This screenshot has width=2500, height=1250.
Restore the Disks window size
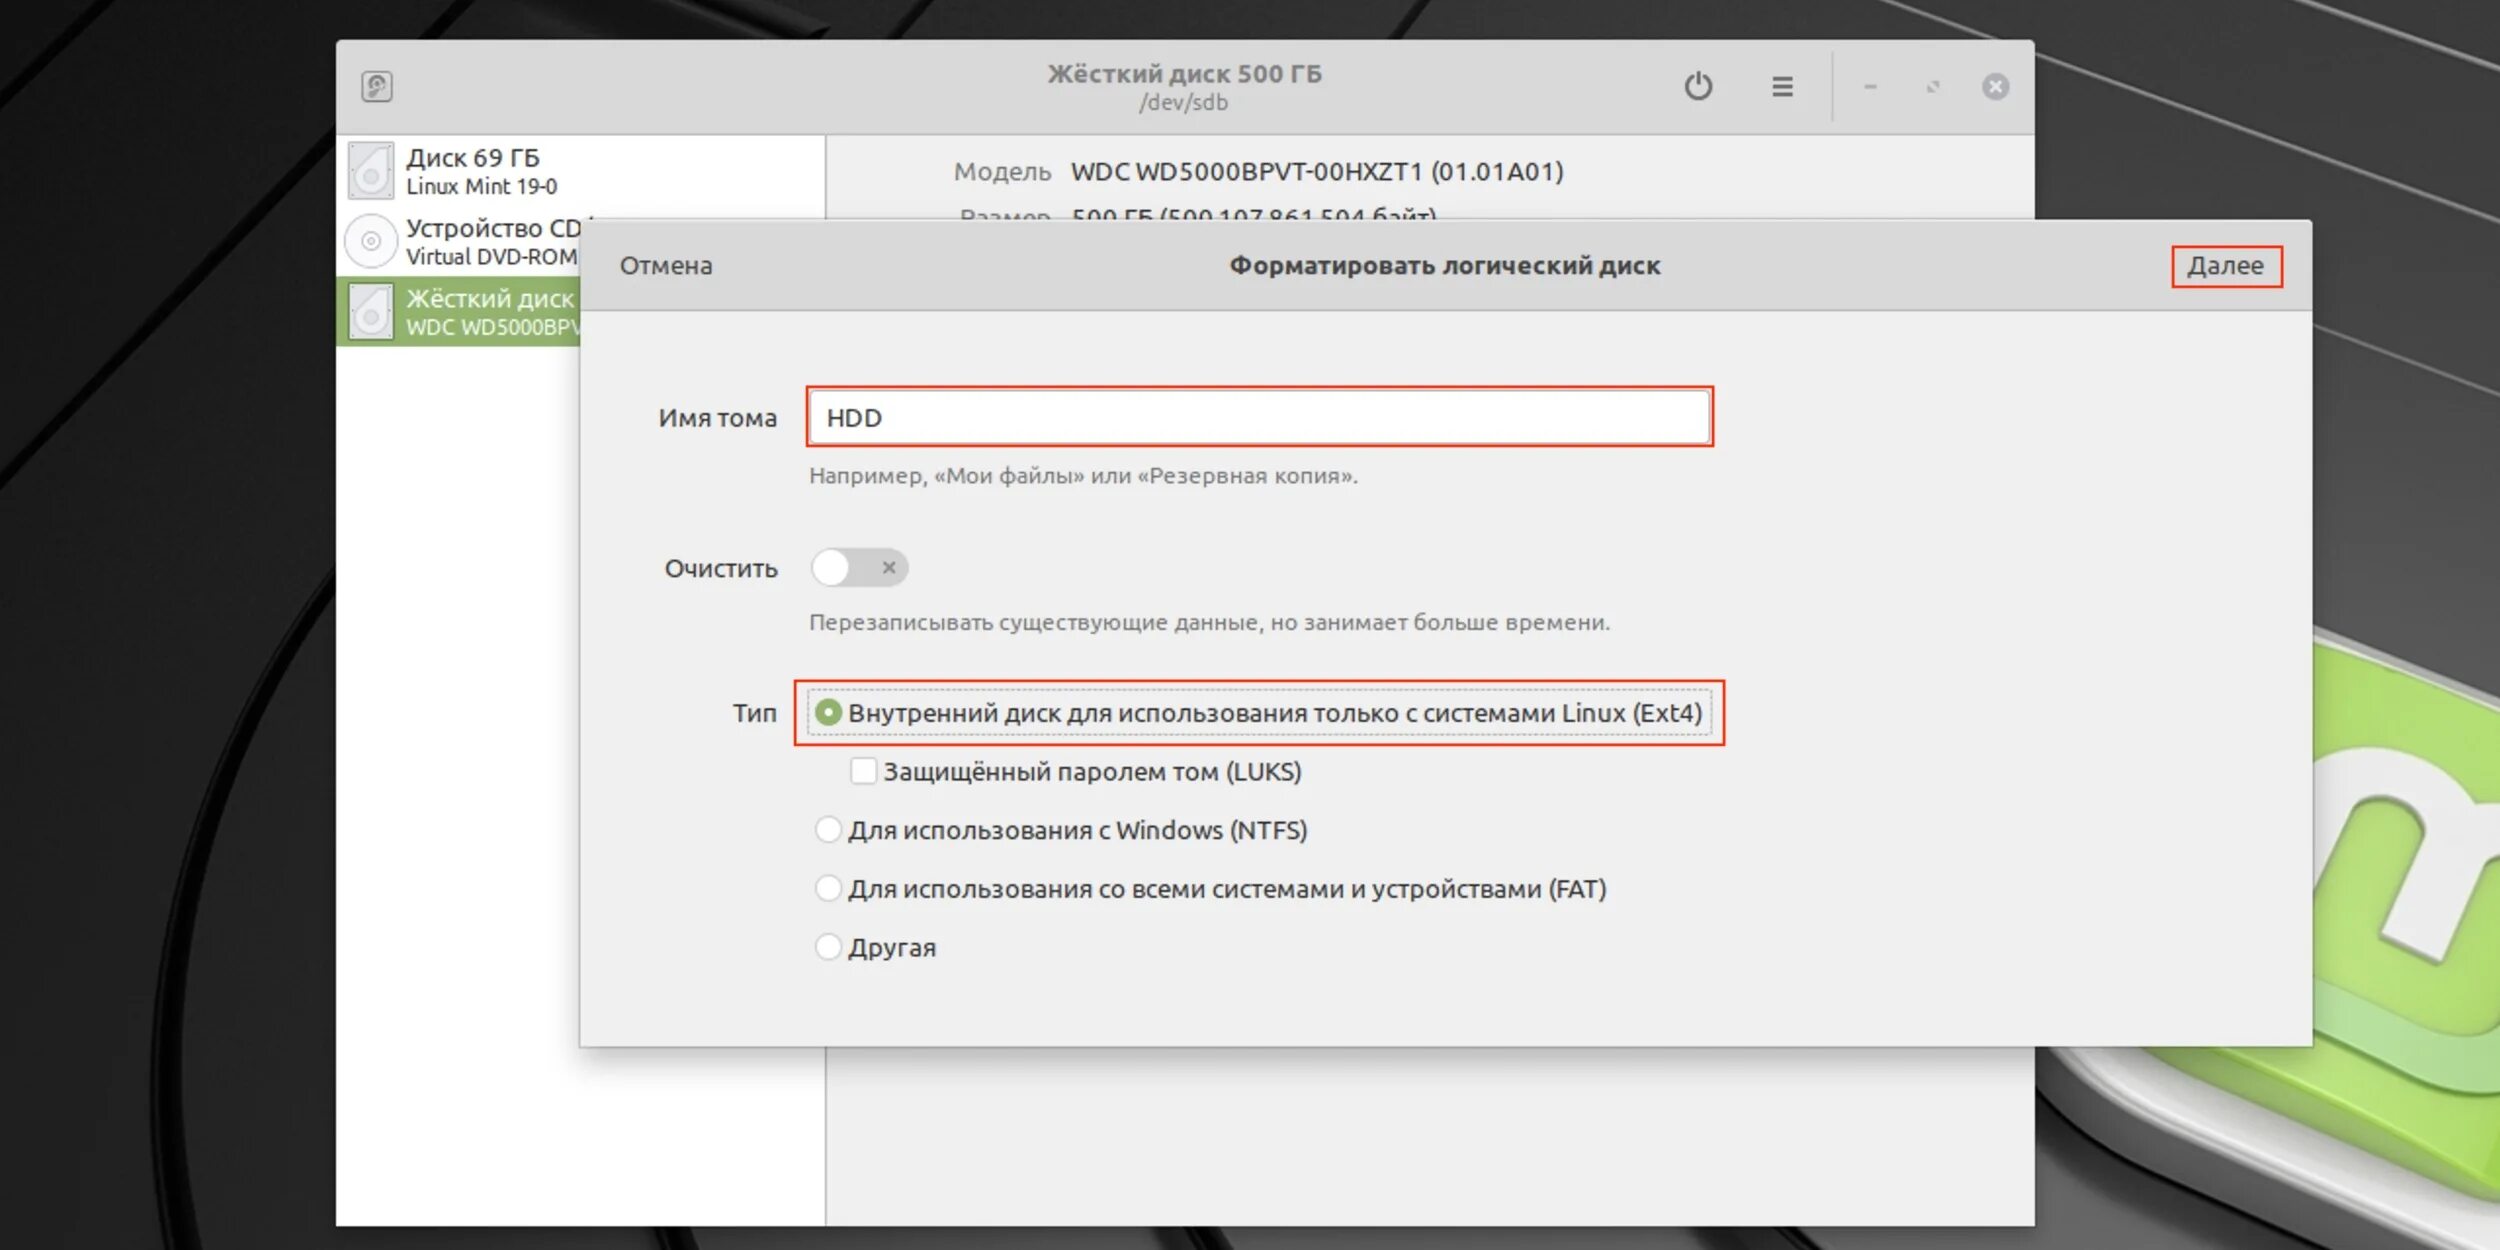1933,87
